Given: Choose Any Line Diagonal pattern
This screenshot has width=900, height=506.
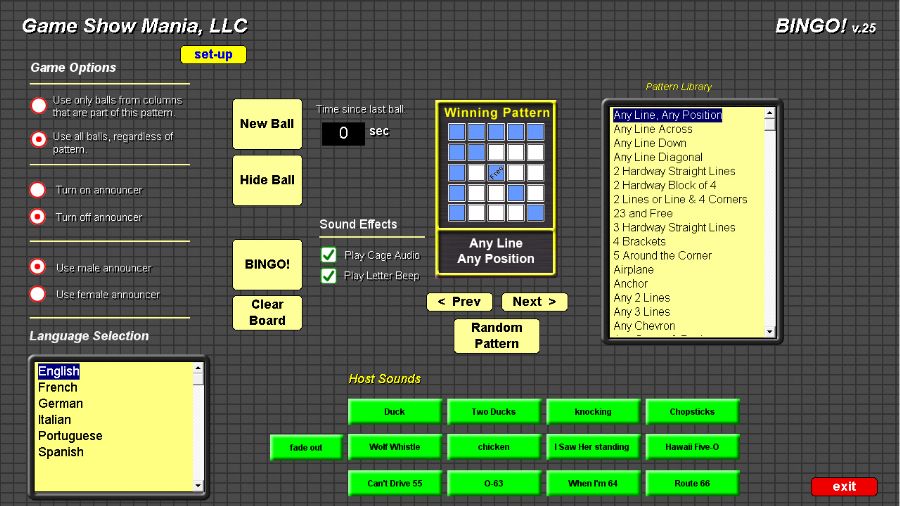Looking at the screenshot, I should click(658, 157).
